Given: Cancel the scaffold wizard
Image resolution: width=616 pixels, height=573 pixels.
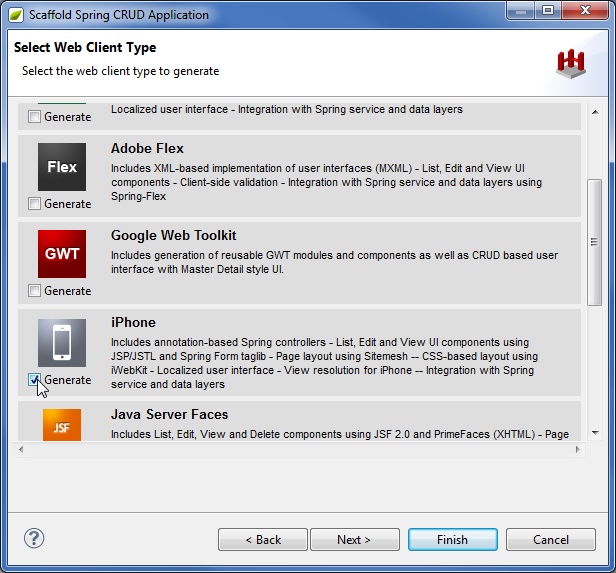Looking at the screenshot, I should (x=551, y=540).
